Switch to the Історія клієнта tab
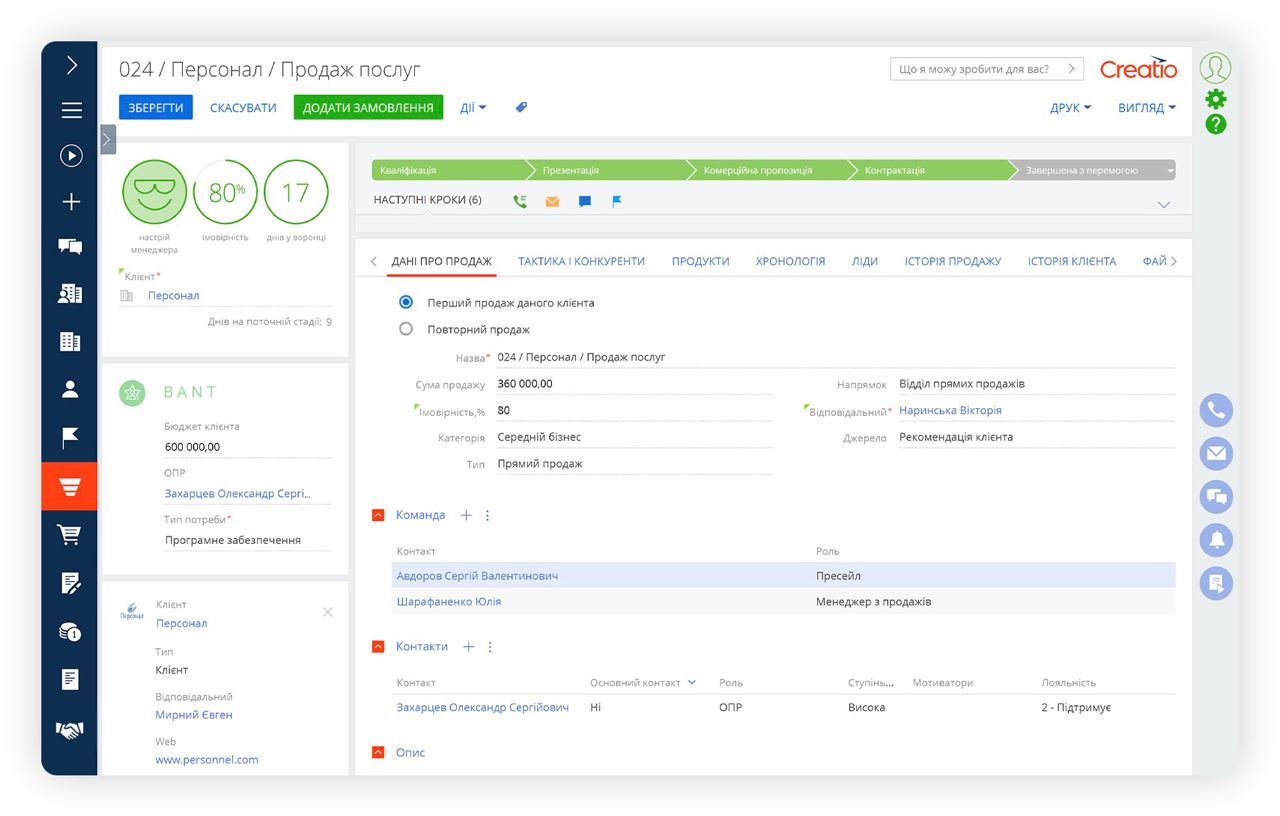This screenshot has height=816, width=1280. coord(1072,261)
